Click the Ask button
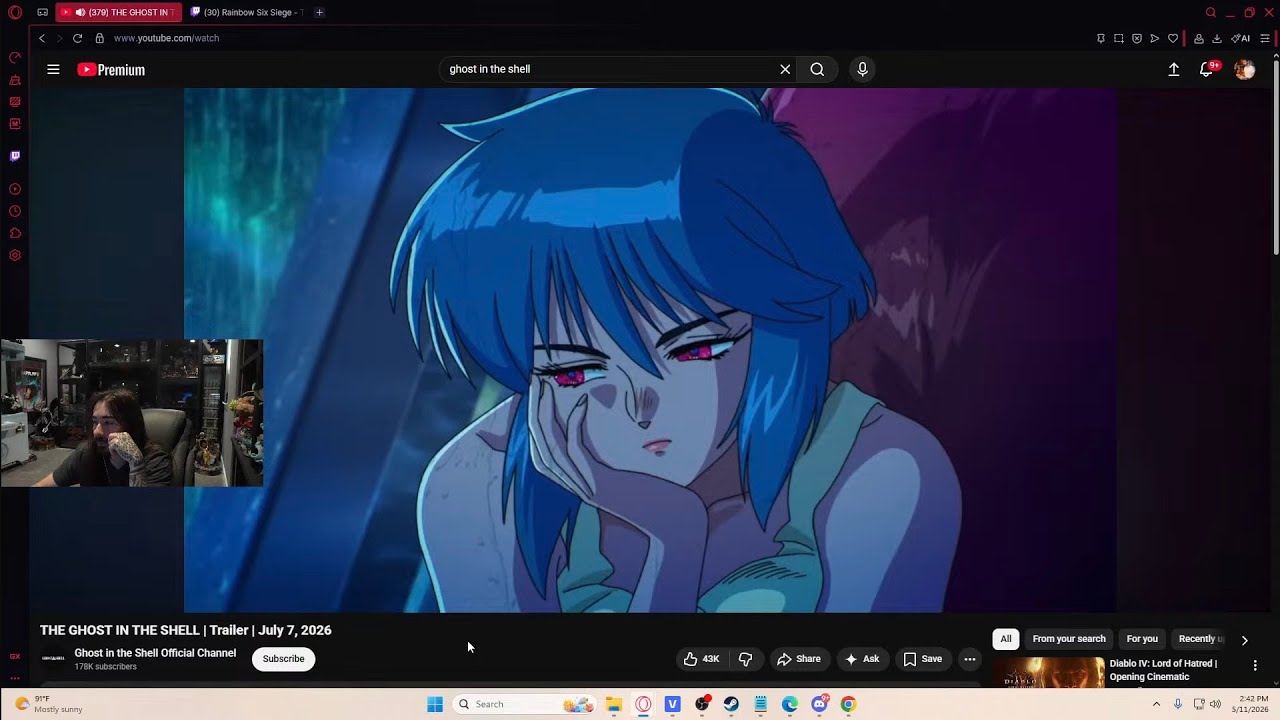Image resolution: width=1280 pixels, height=720 pixels. tap(862, 659)
